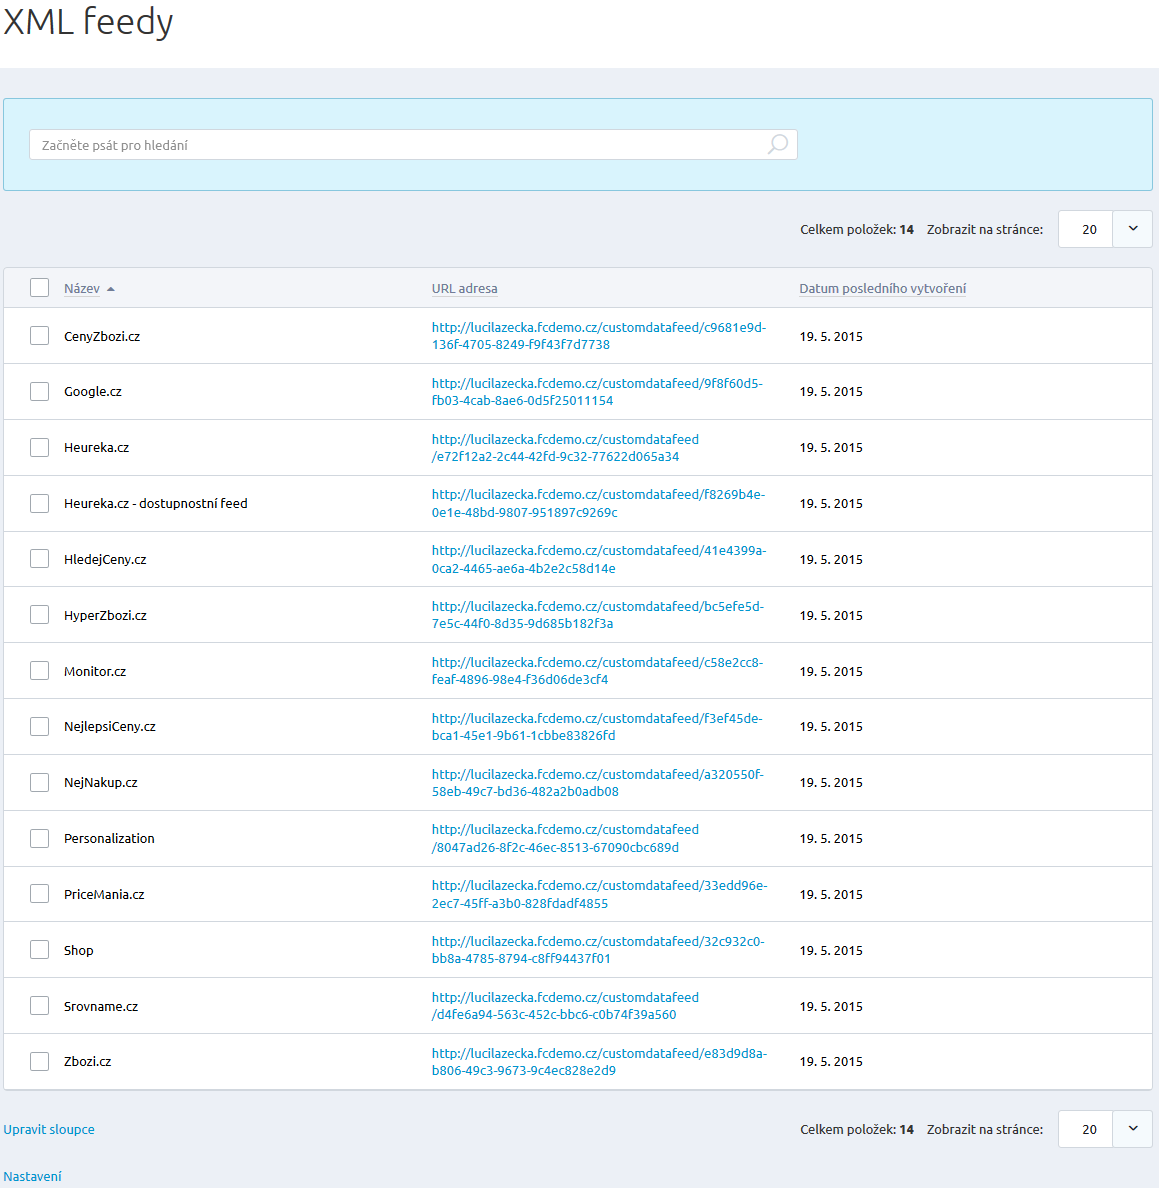
Task: Sort by Datum posledního vytvoření header
Action: [x=883, y=289]
